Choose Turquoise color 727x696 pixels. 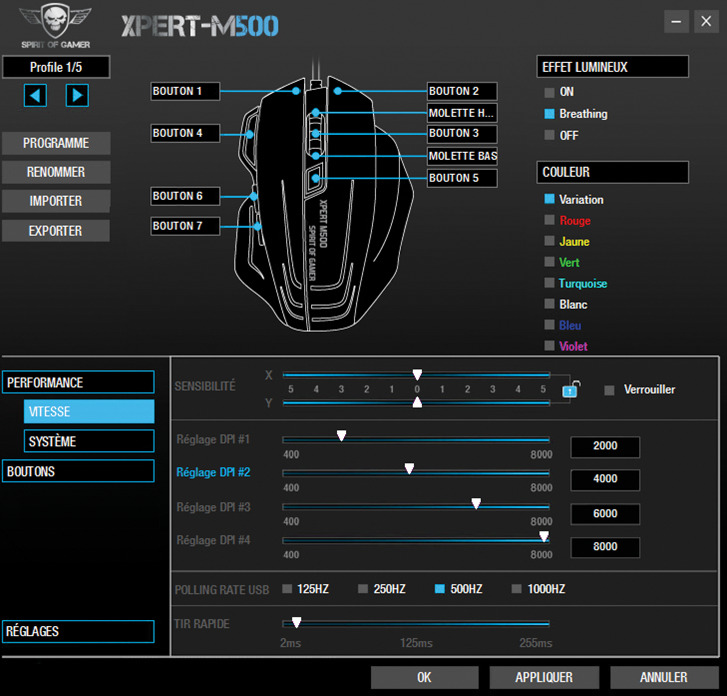[549, 283]
